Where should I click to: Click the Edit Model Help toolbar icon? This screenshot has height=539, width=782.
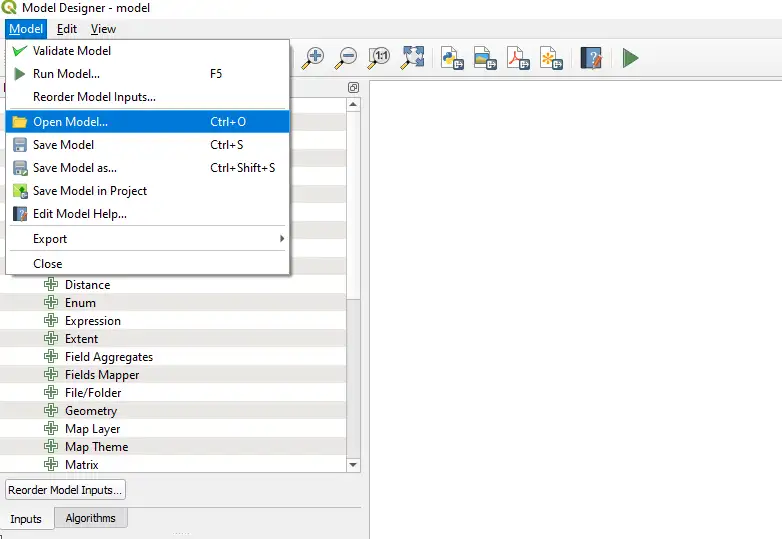point(591,58)
